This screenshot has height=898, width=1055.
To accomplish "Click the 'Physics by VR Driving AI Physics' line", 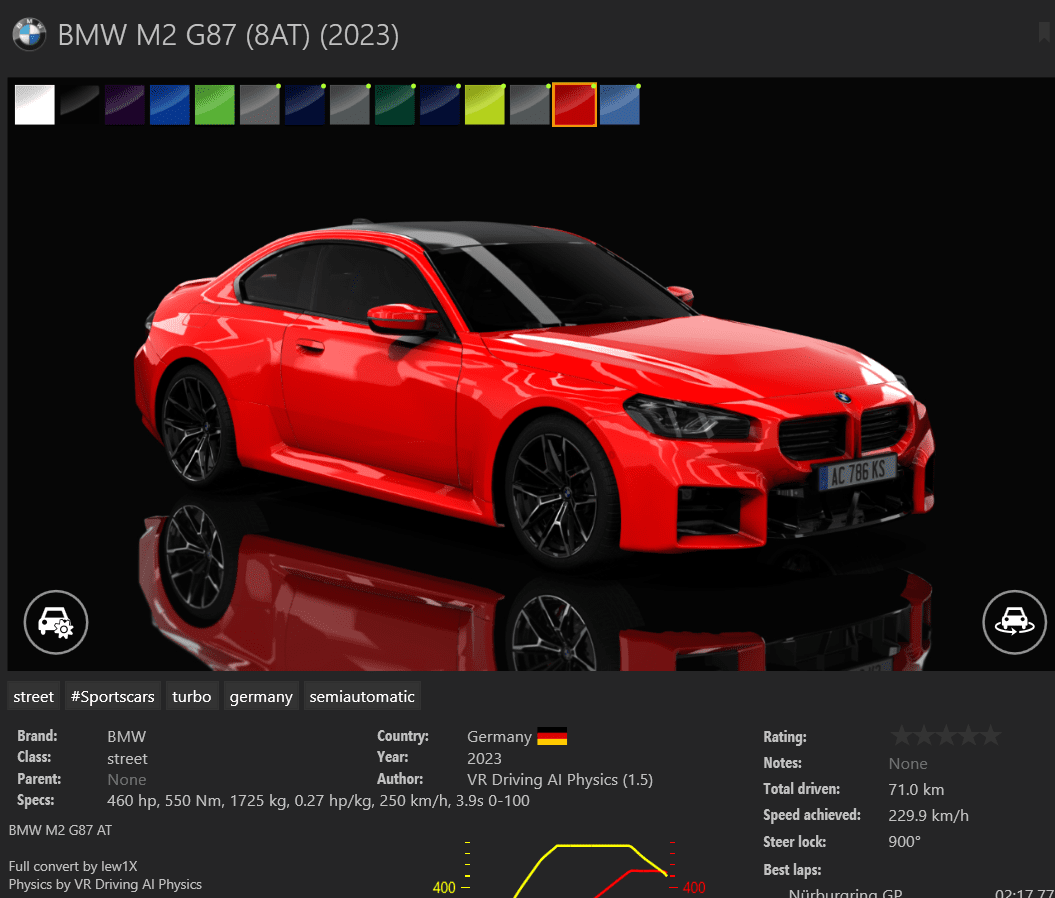I will (x=105, y=885).
